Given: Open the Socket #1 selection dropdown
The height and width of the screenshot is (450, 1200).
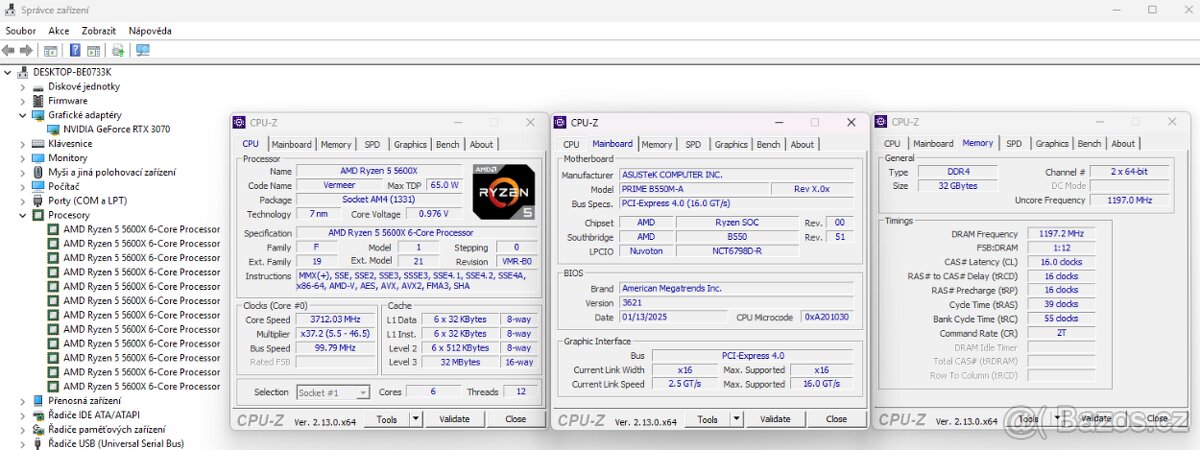Looking at the screenshot, I should [361, 393].
